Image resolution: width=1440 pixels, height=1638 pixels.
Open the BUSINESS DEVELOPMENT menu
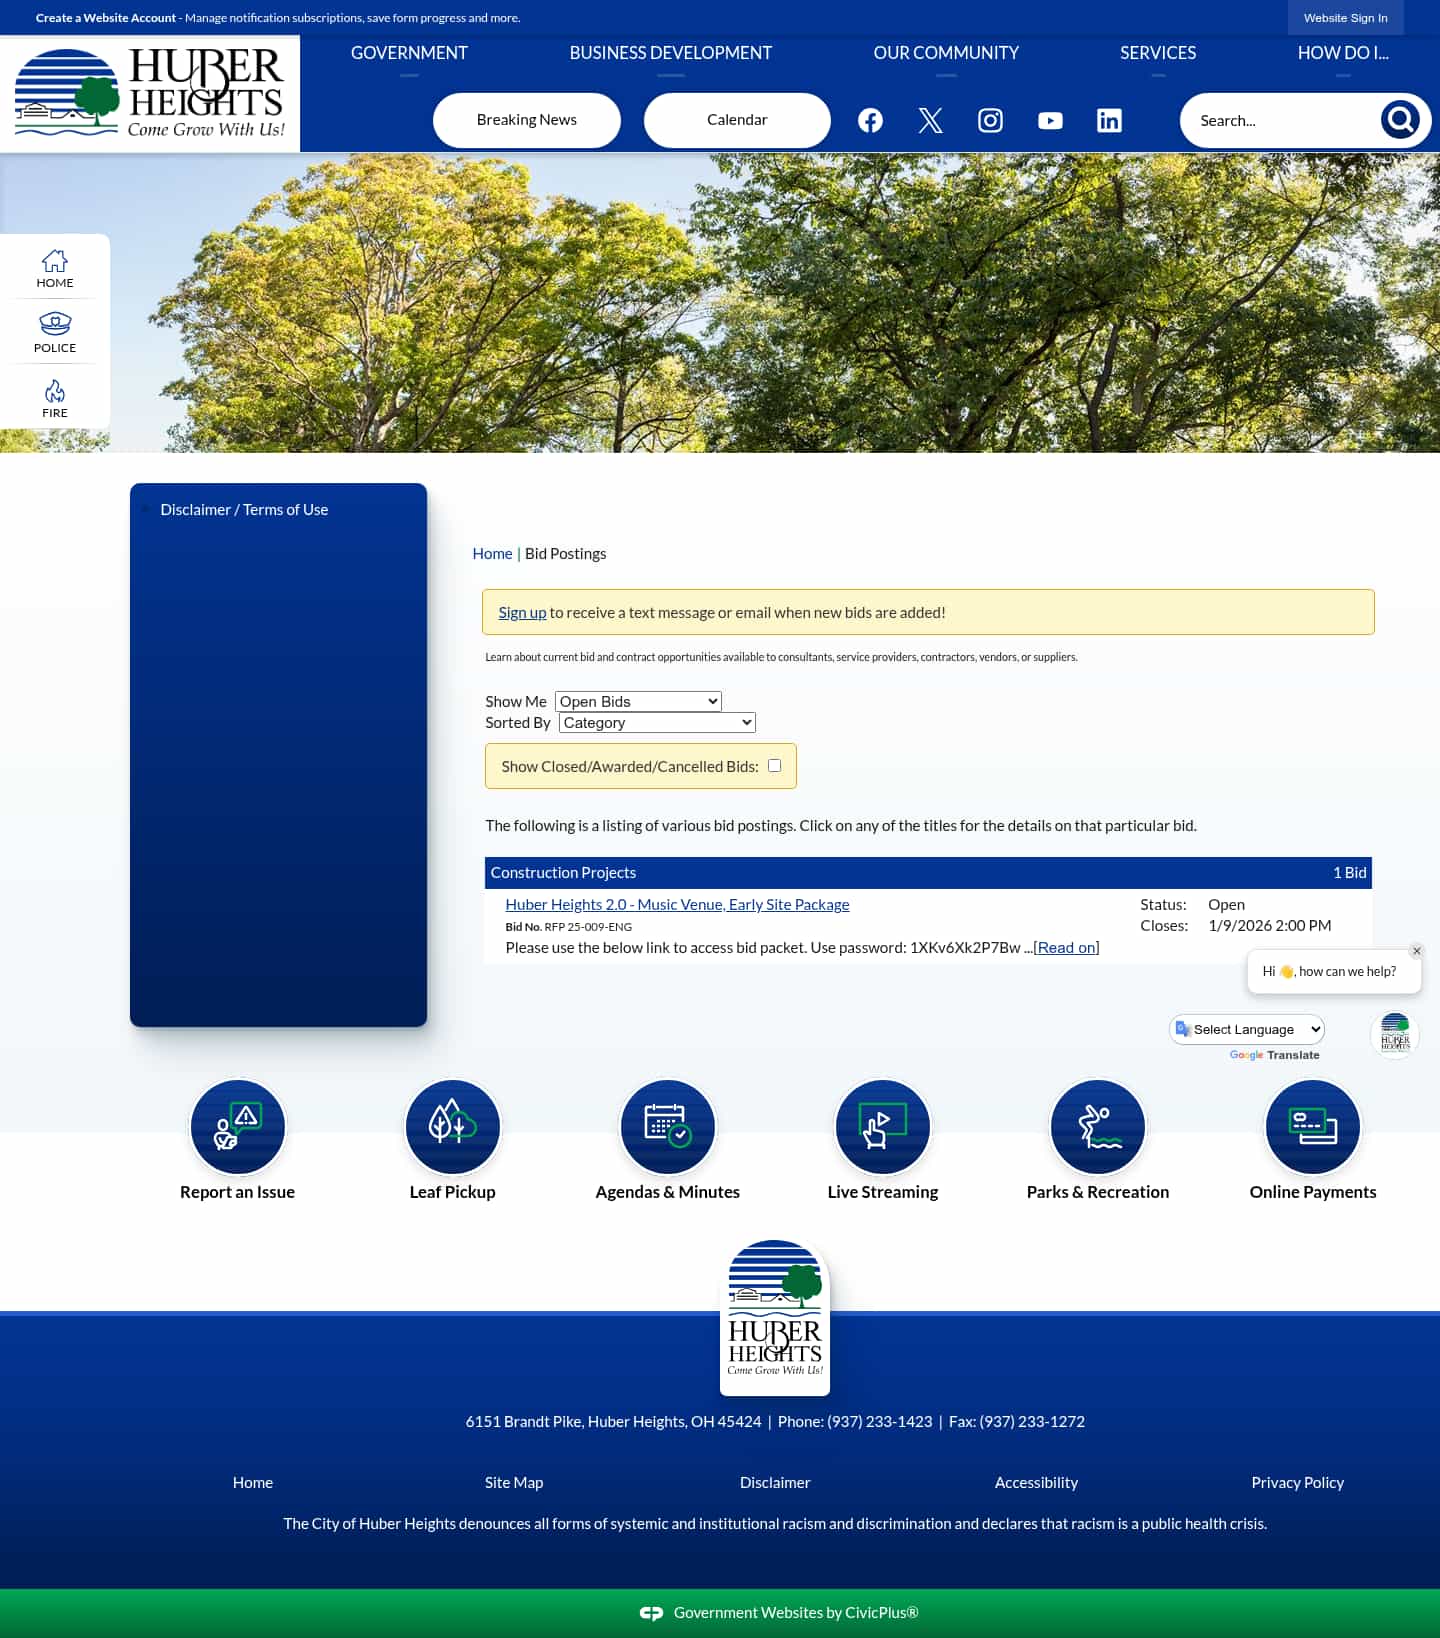click(x=671, y=53)
